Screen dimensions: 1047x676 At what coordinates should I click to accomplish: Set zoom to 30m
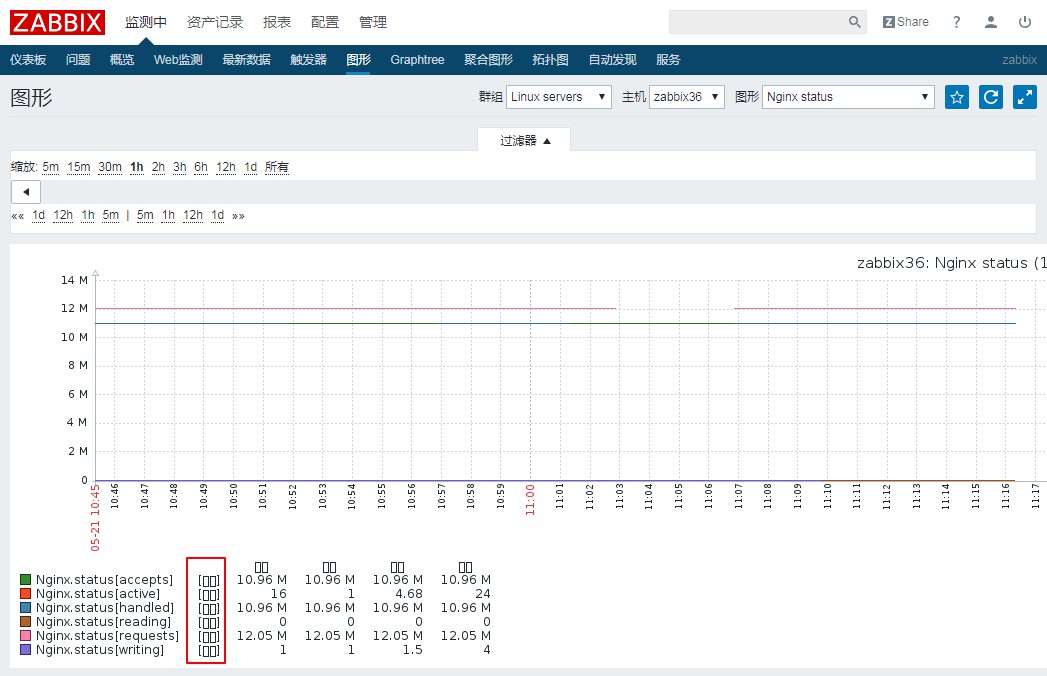(110, 167)
